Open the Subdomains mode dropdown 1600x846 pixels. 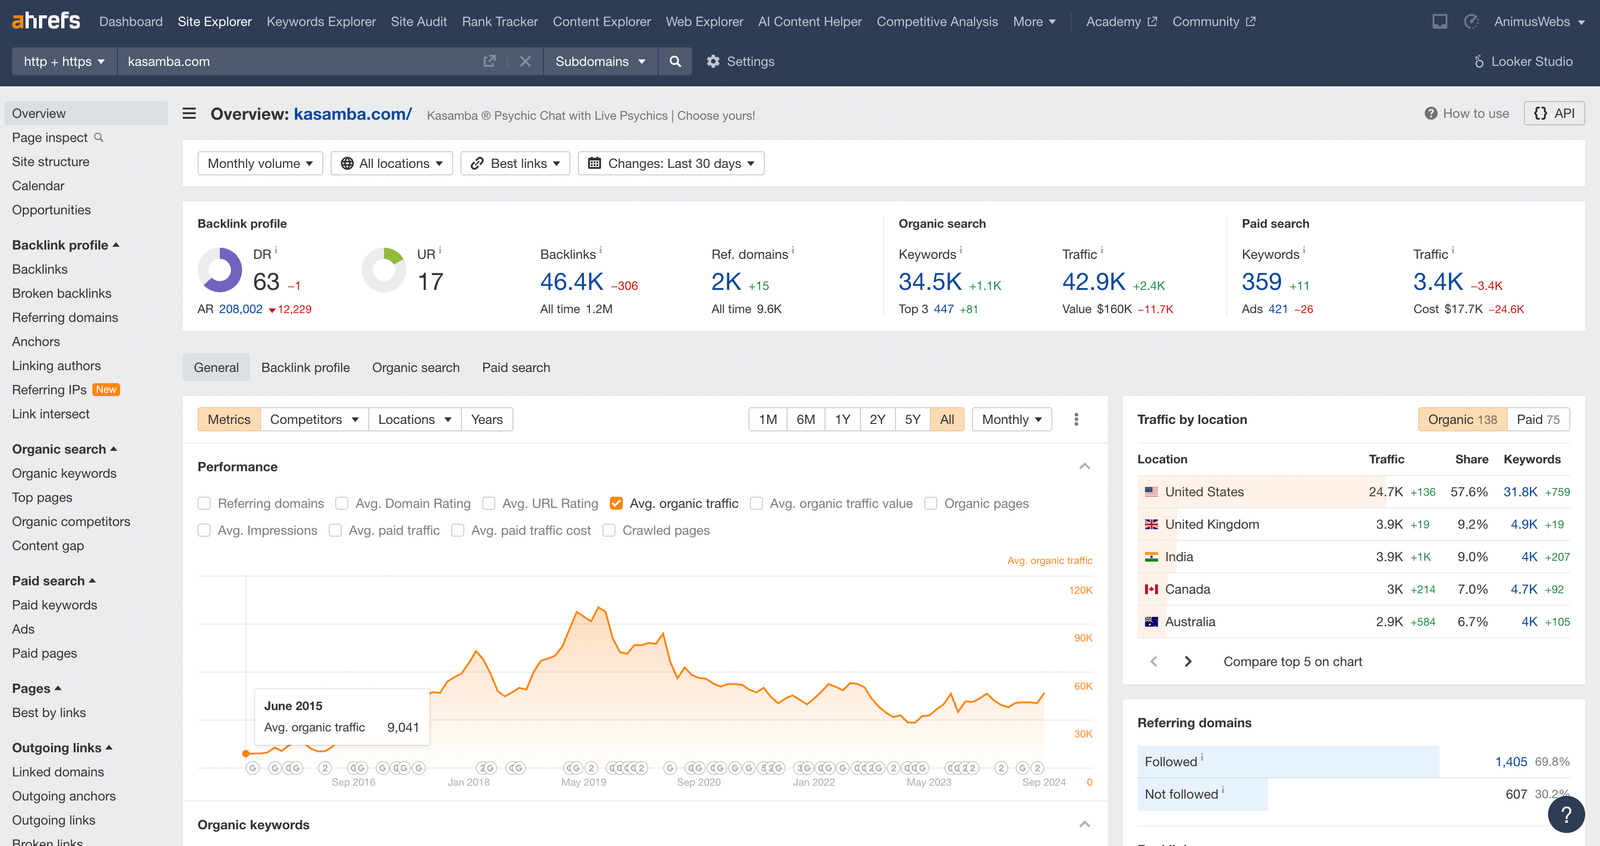click(600, 61)
